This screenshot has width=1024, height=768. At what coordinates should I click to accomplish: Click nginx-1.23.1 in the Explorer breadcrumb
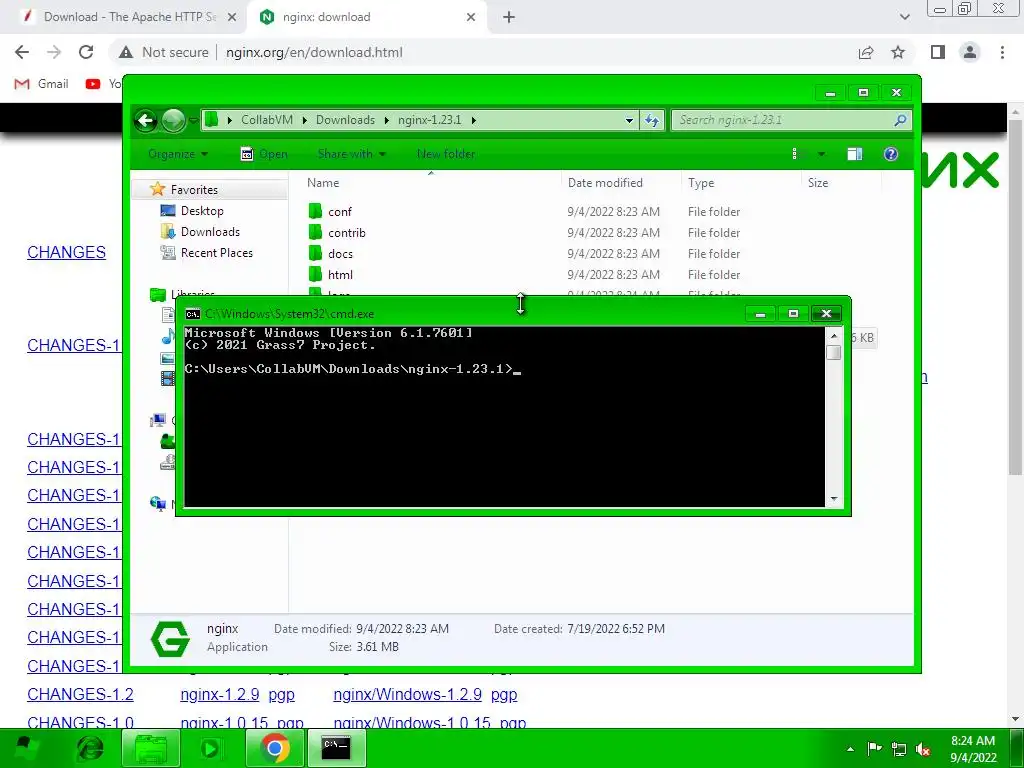[x=430, y=120]
